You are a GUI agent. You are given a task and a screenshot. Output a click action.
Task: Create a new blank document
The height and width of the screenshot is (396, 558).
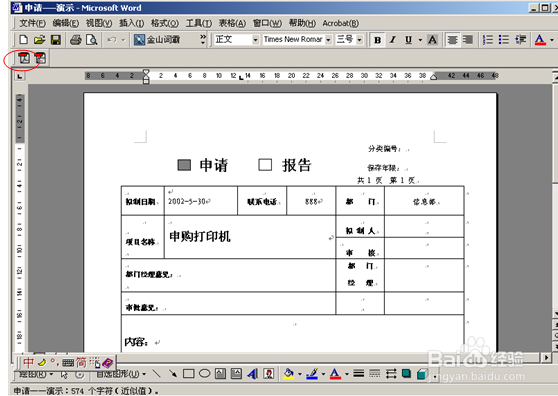tap(23, 39)
